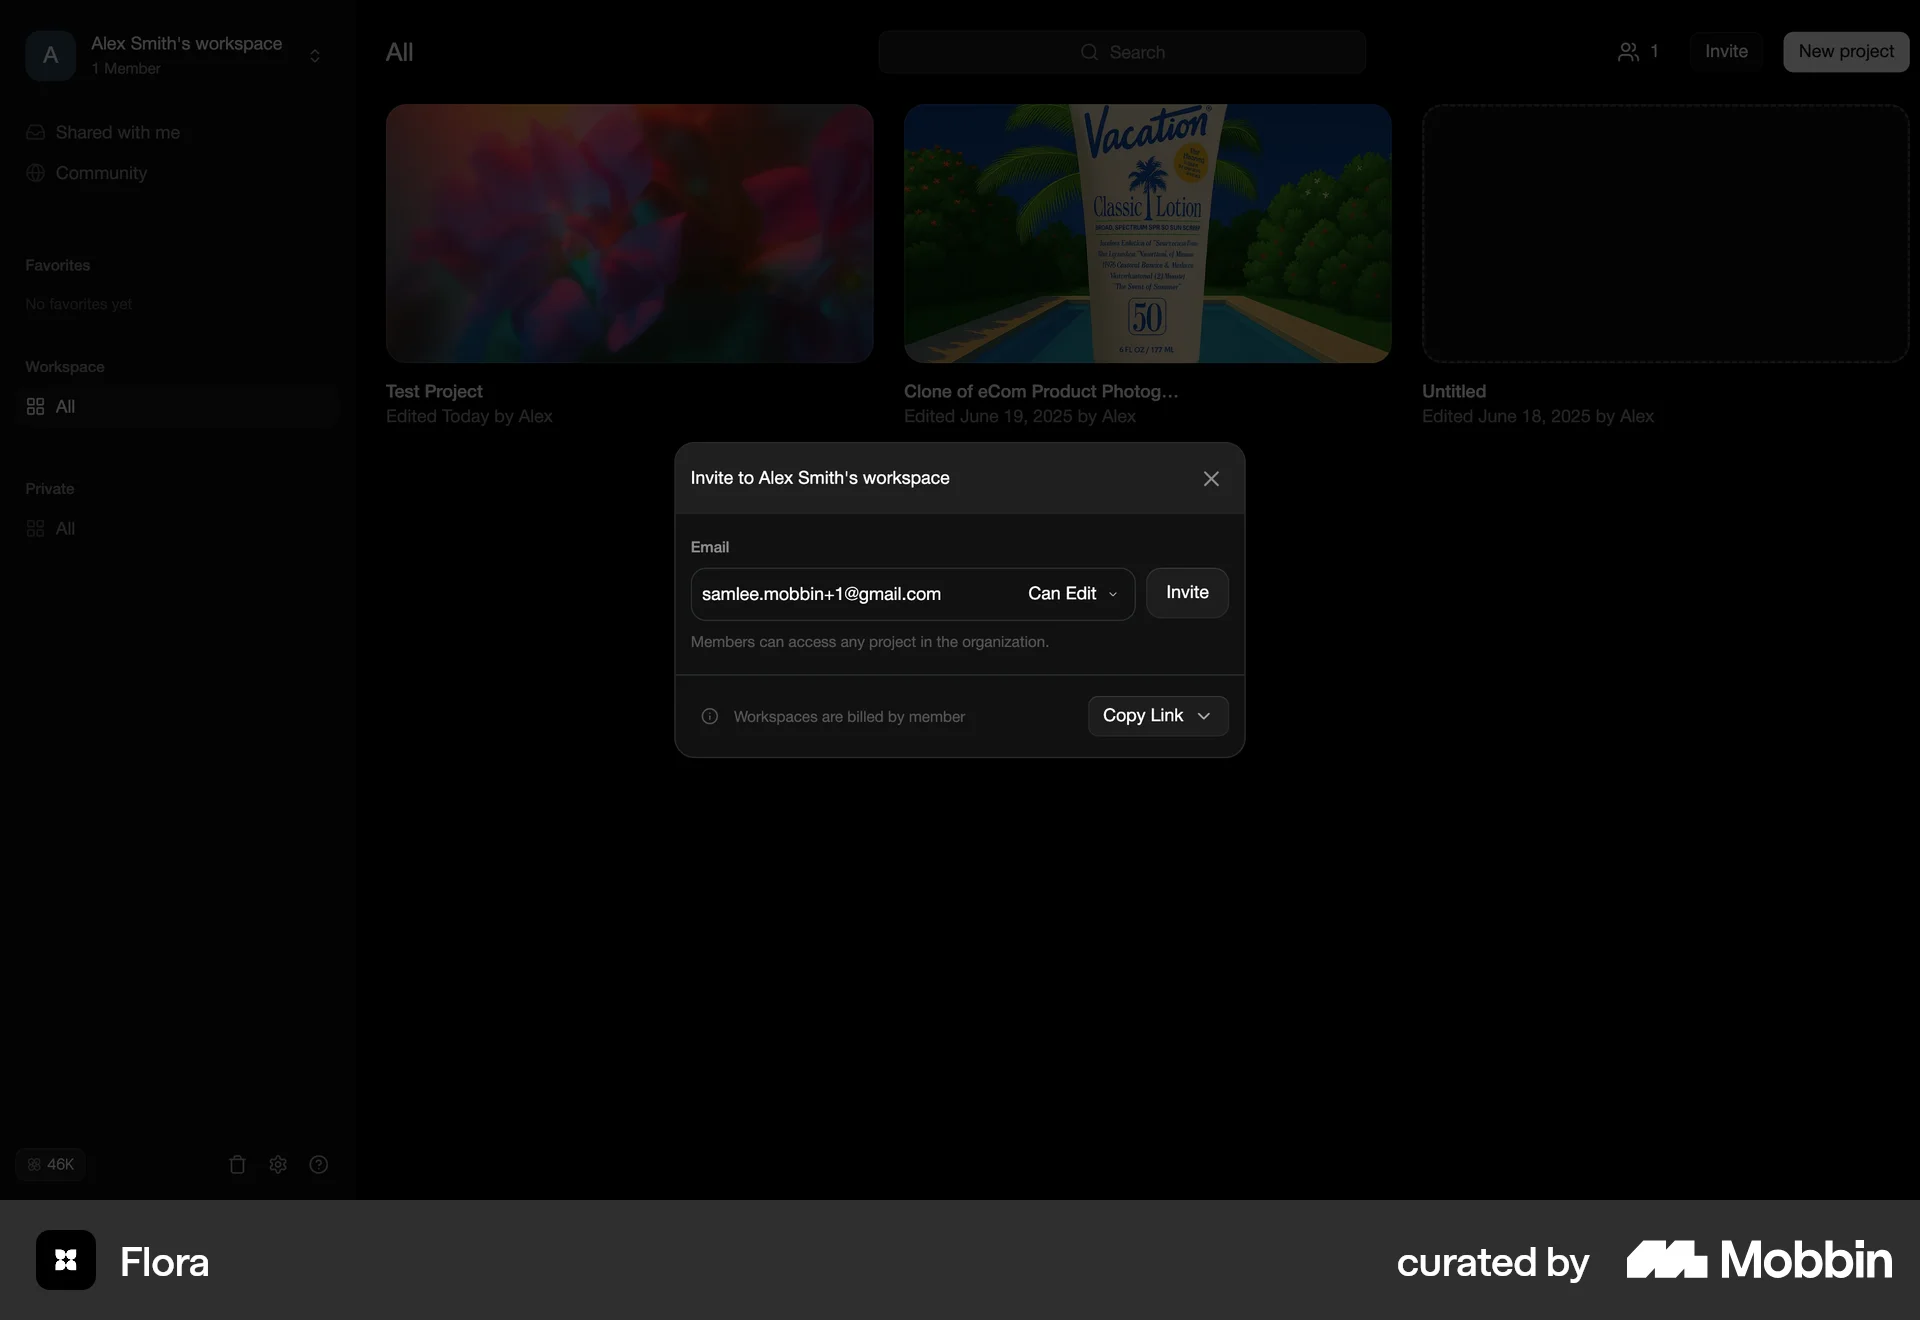Click the 46K credits badge
This screenshot has height=1320, width=1920.
(51, 1164)
